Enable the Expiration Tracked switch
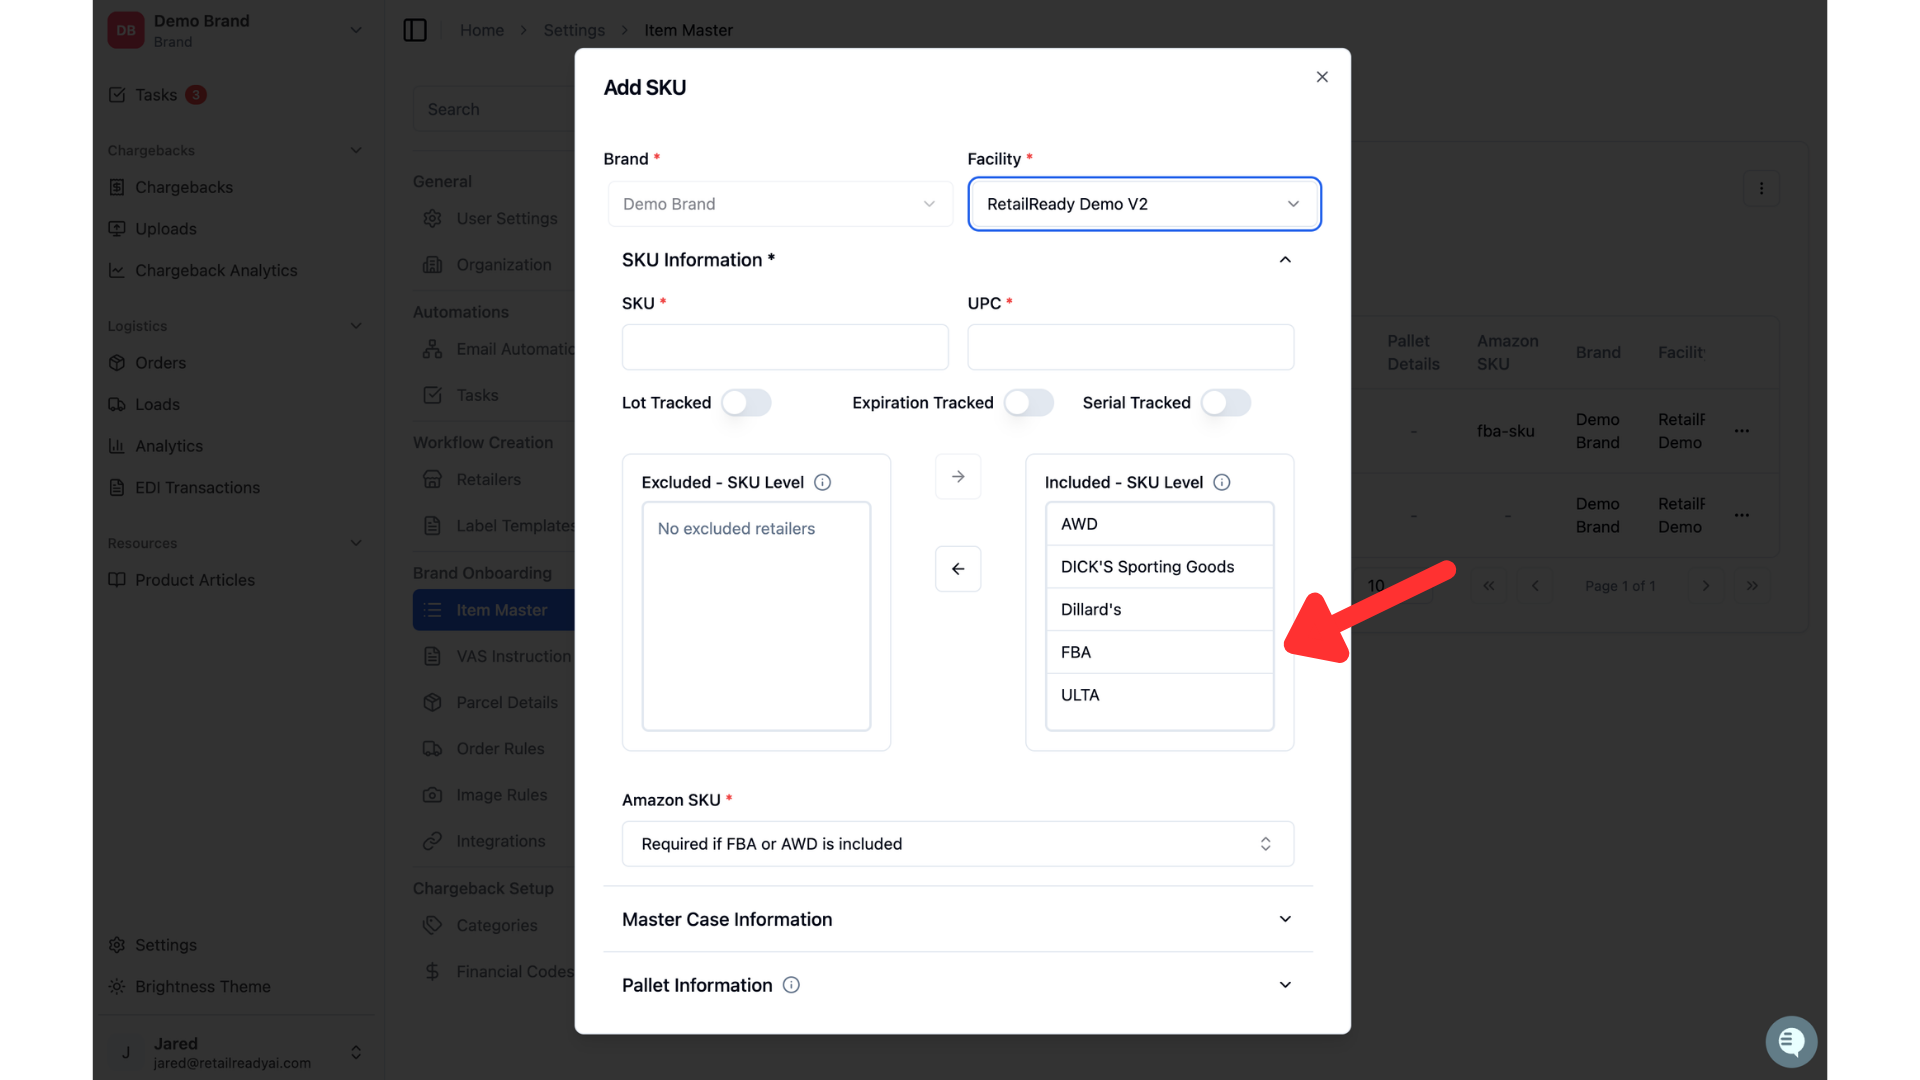Image resolution: width=1920 pixels, height=1080 pixels. 1028,403
